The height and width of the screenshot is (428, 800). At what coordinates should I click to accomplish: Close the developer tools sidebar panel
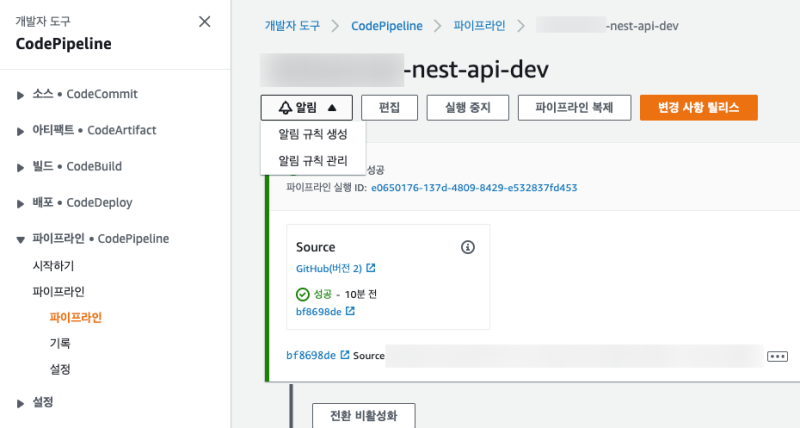click(205, 21)
